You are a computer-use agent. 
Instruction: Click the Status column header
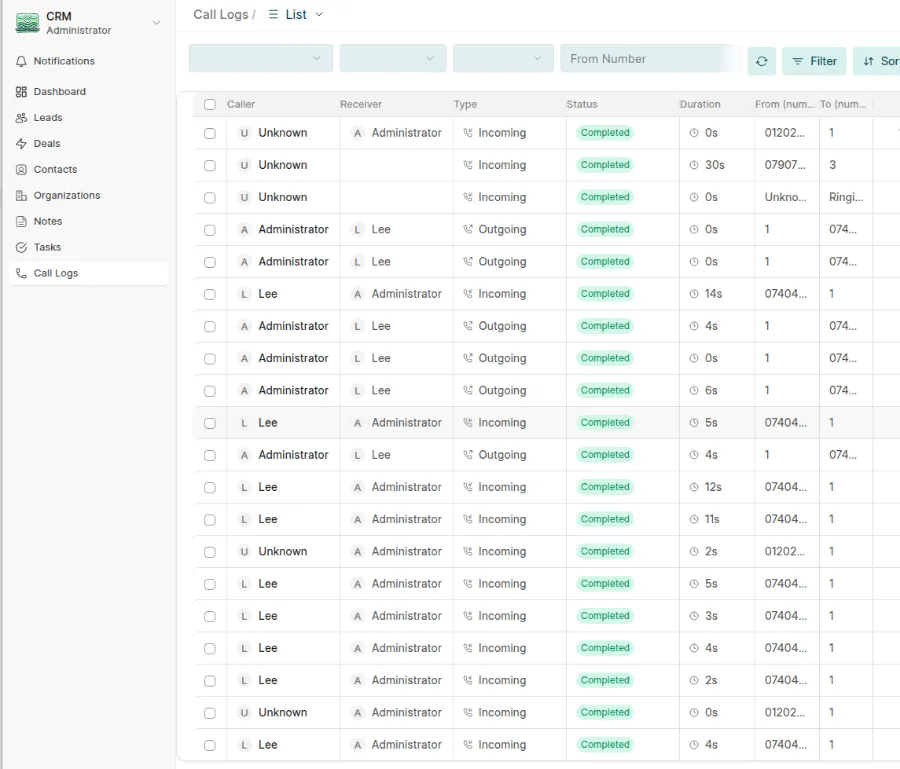(x=581, y=104)
